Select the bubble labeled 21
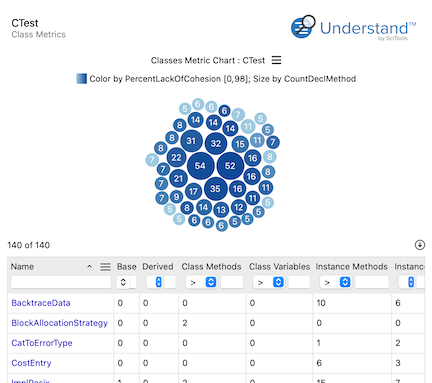 click(178, 179)
